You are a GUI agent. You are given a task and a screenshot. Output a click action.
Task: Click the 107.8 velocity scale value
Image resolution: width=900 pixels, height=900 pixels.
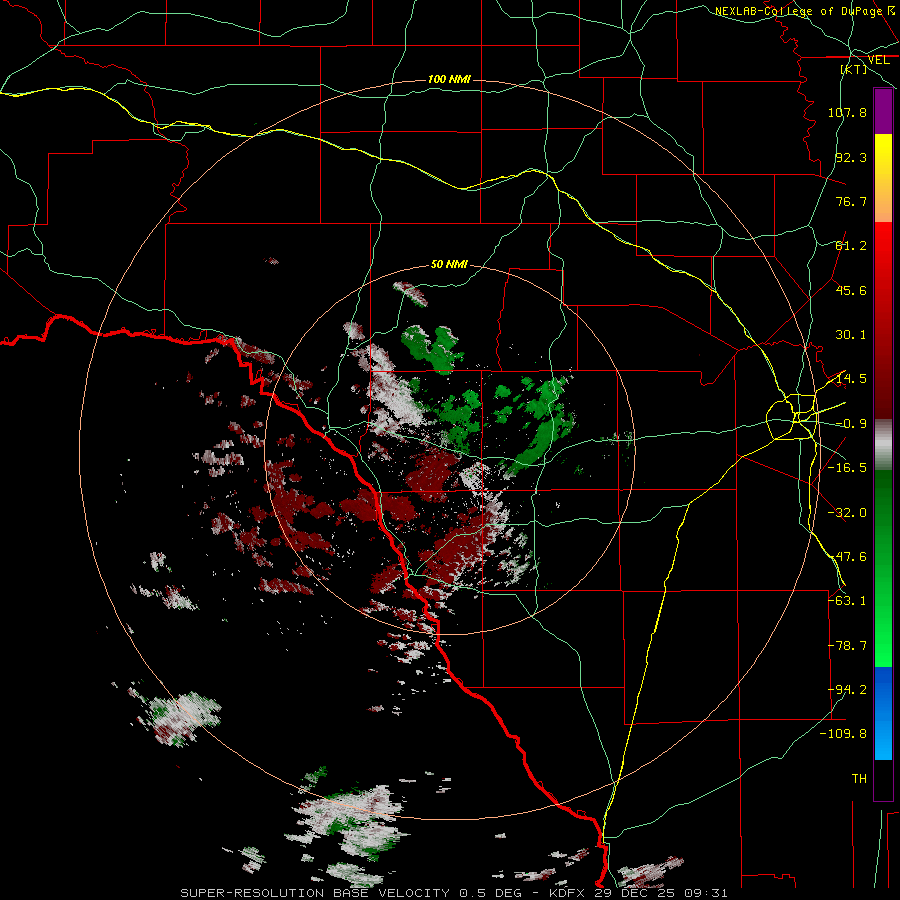(847, 112)
